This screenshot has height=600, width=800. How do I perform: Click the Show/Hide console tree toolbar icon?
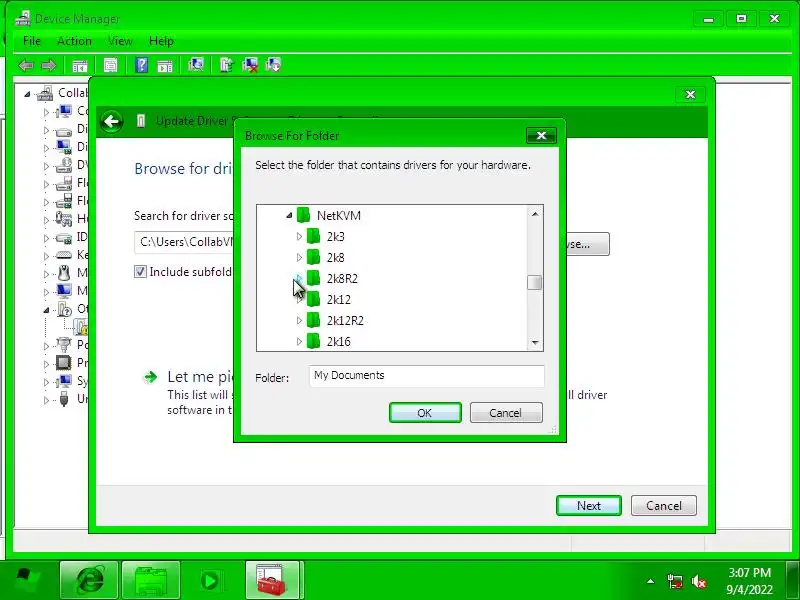80,65
